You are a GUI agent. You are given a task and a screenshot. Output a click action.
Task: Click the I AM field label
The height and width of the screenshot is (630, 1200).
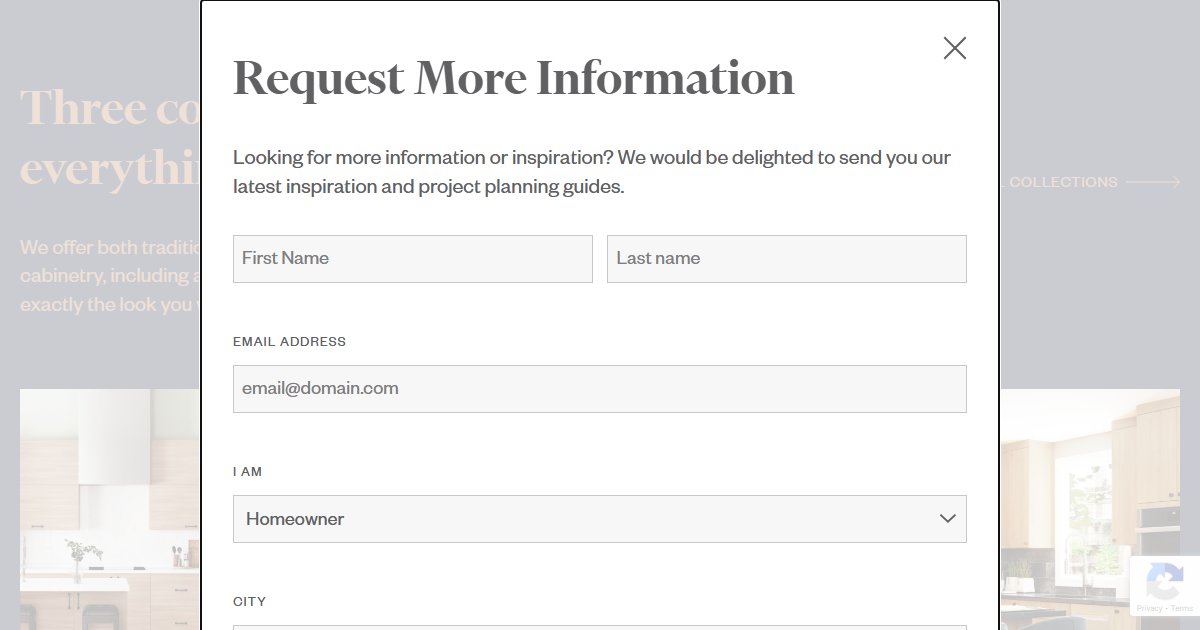247,471
